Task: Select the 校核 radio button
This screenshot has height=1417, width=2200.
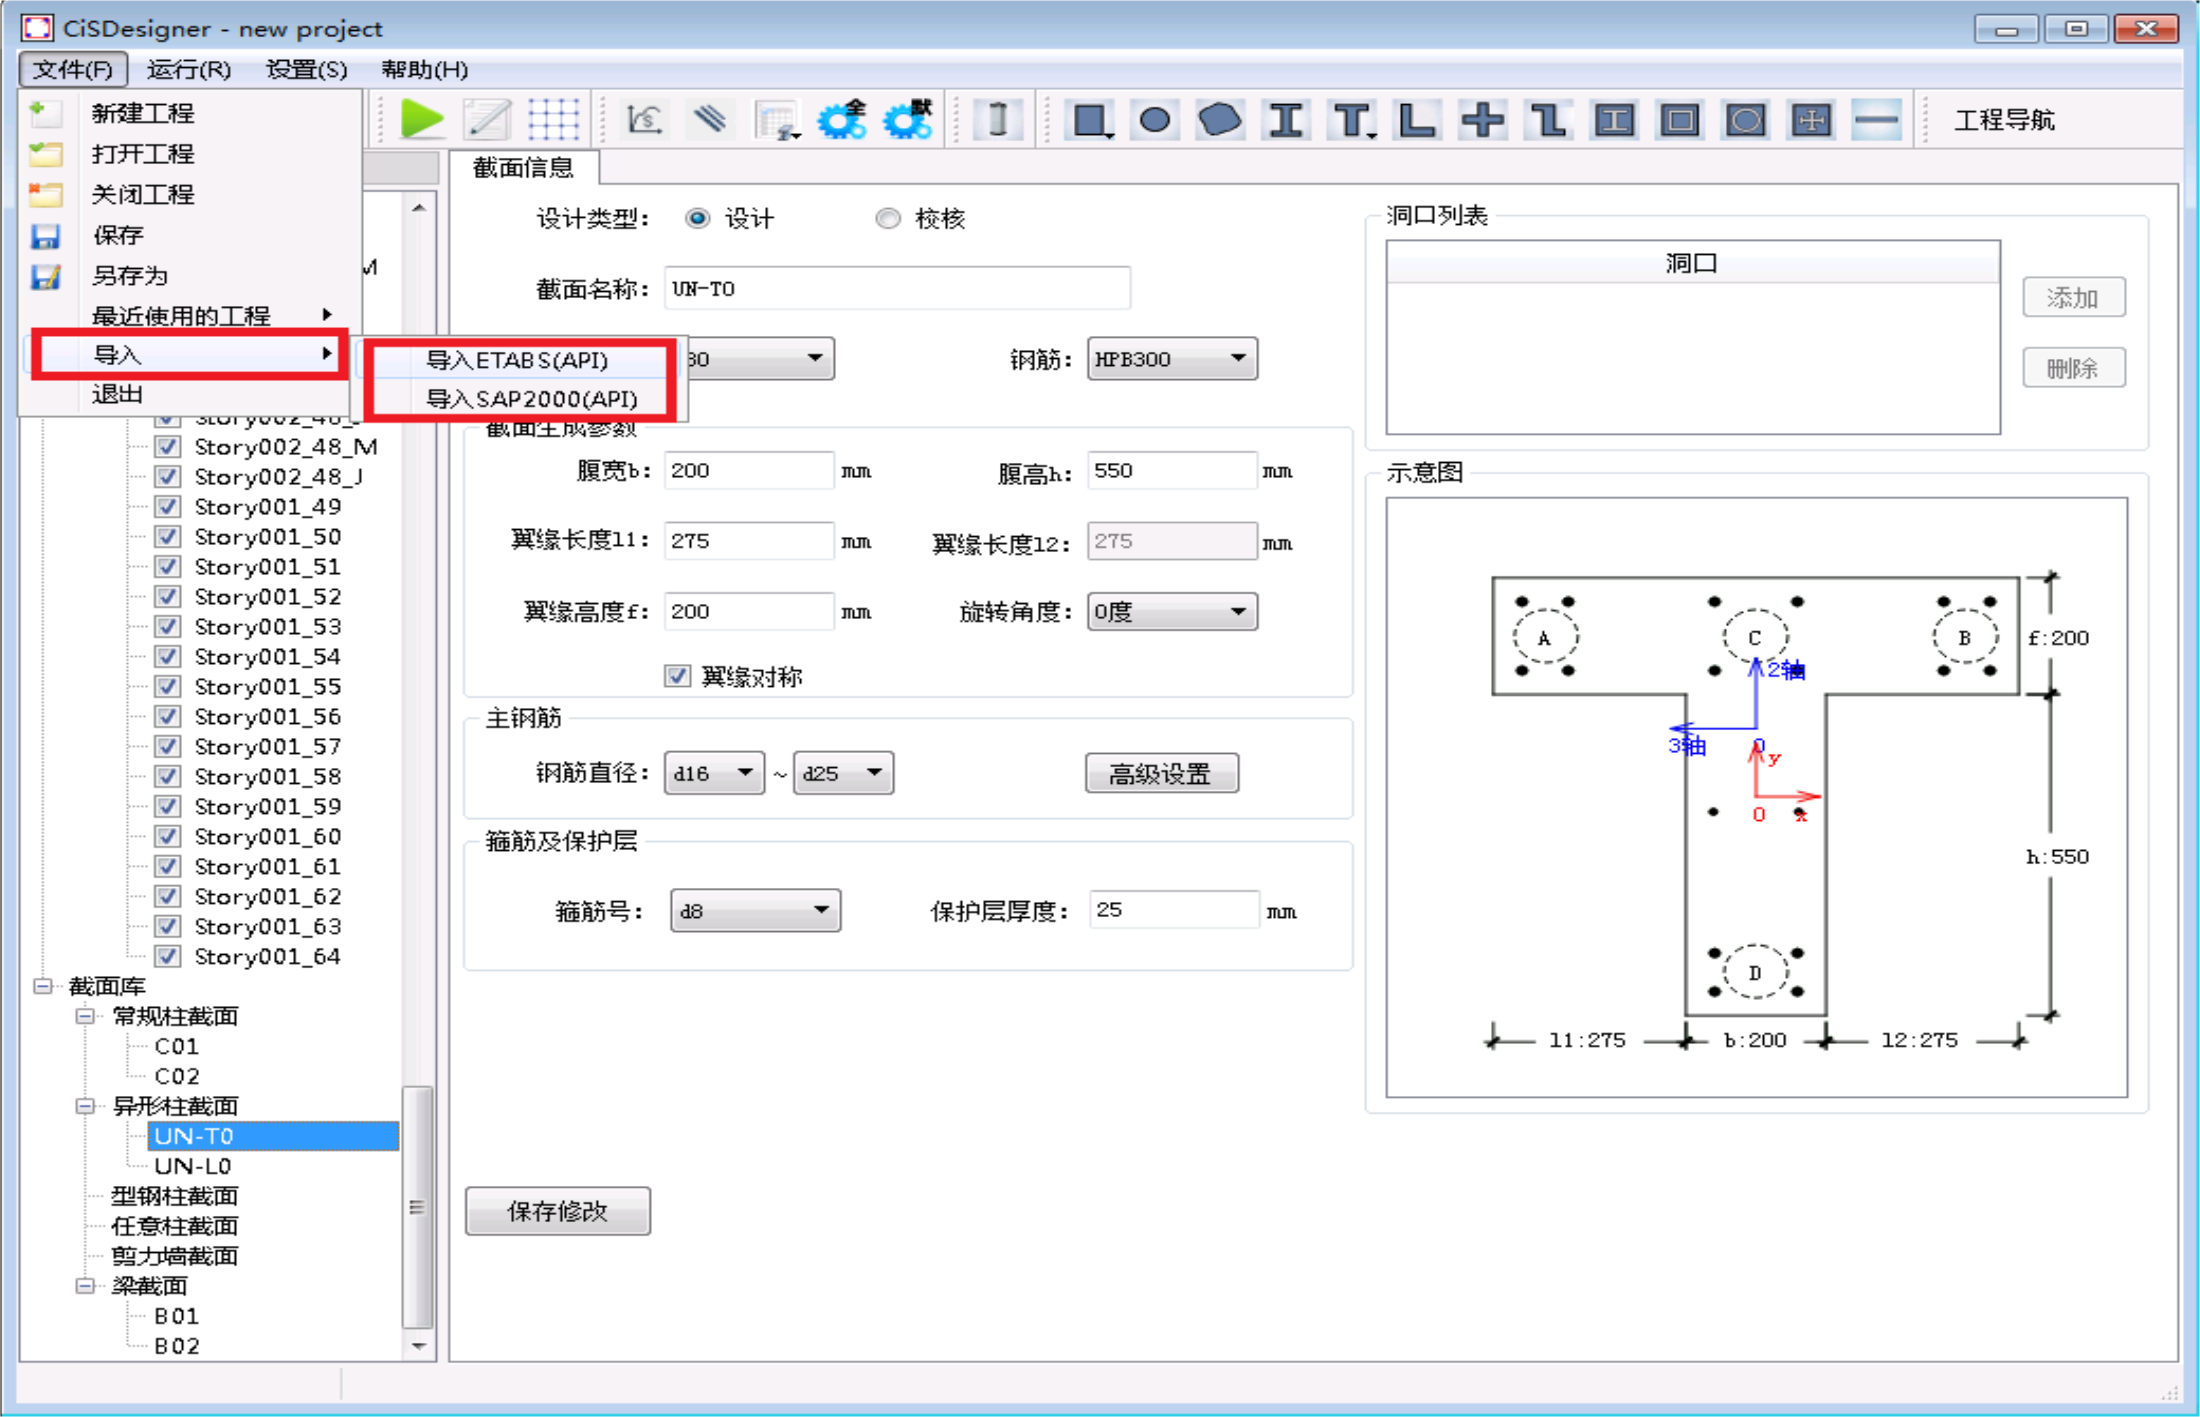Action: pyautogui.click(x=888, y=218)
